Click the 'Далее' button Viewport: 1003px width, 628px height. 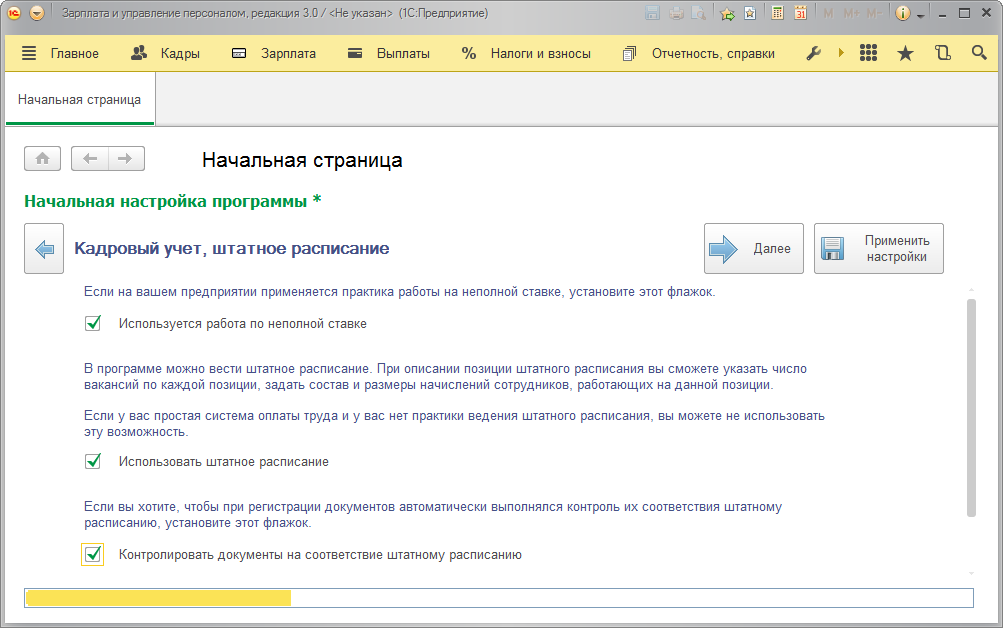click(x=753, y=249)
